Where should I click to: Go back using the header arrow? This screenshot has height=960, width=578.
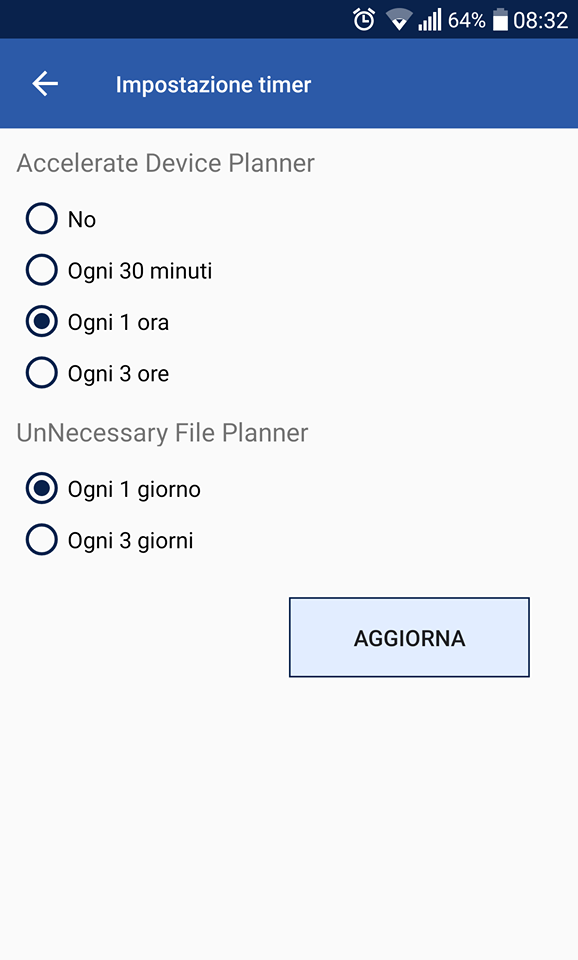coord(45,84)
